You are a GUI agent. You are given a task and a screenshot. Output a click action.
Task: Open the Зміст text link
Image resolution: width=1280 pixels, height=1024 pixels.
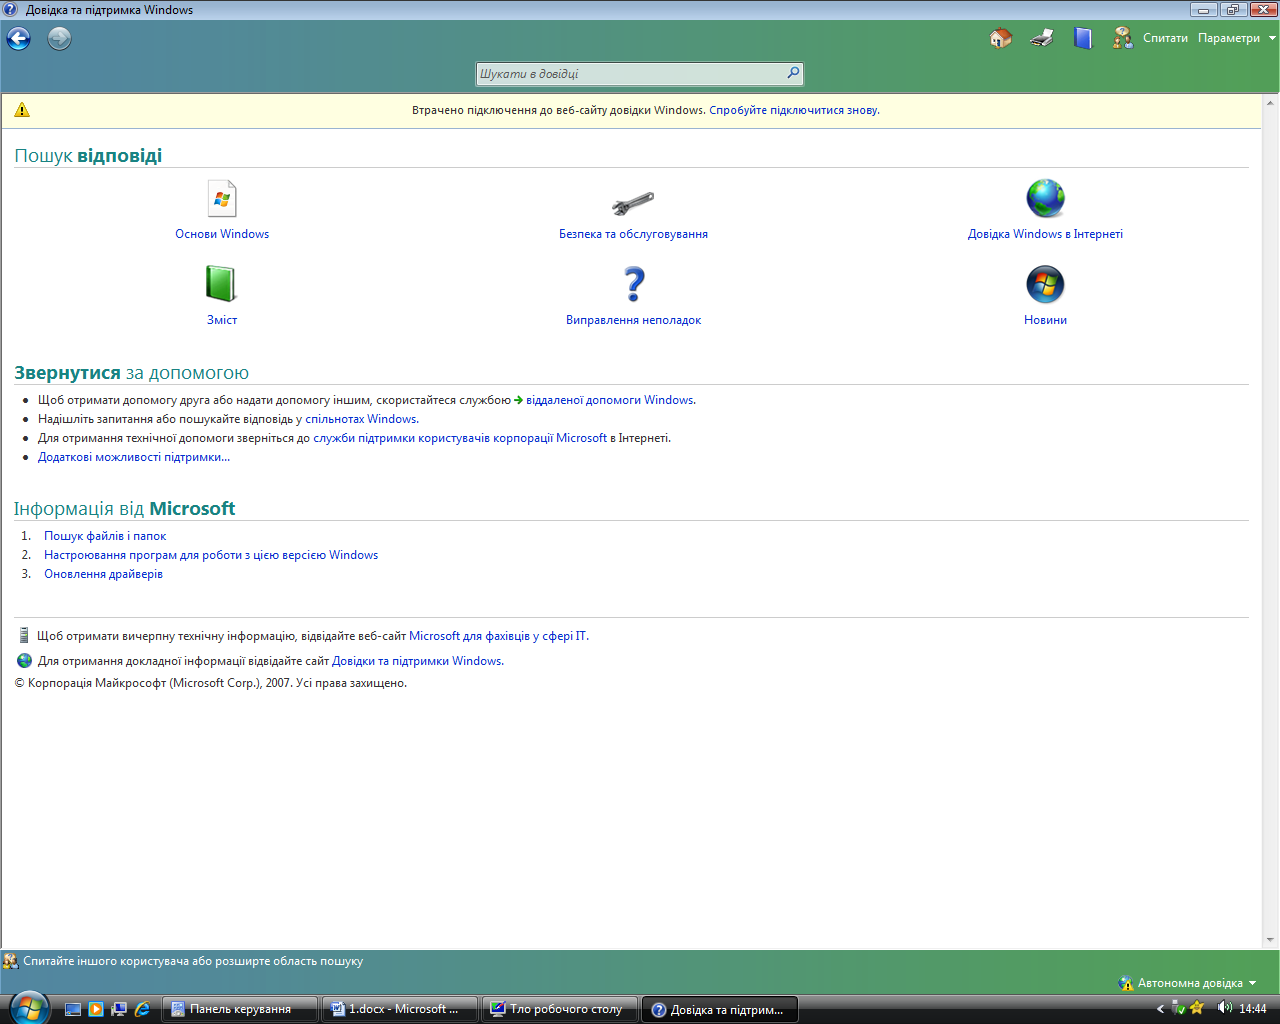[222, 320]
